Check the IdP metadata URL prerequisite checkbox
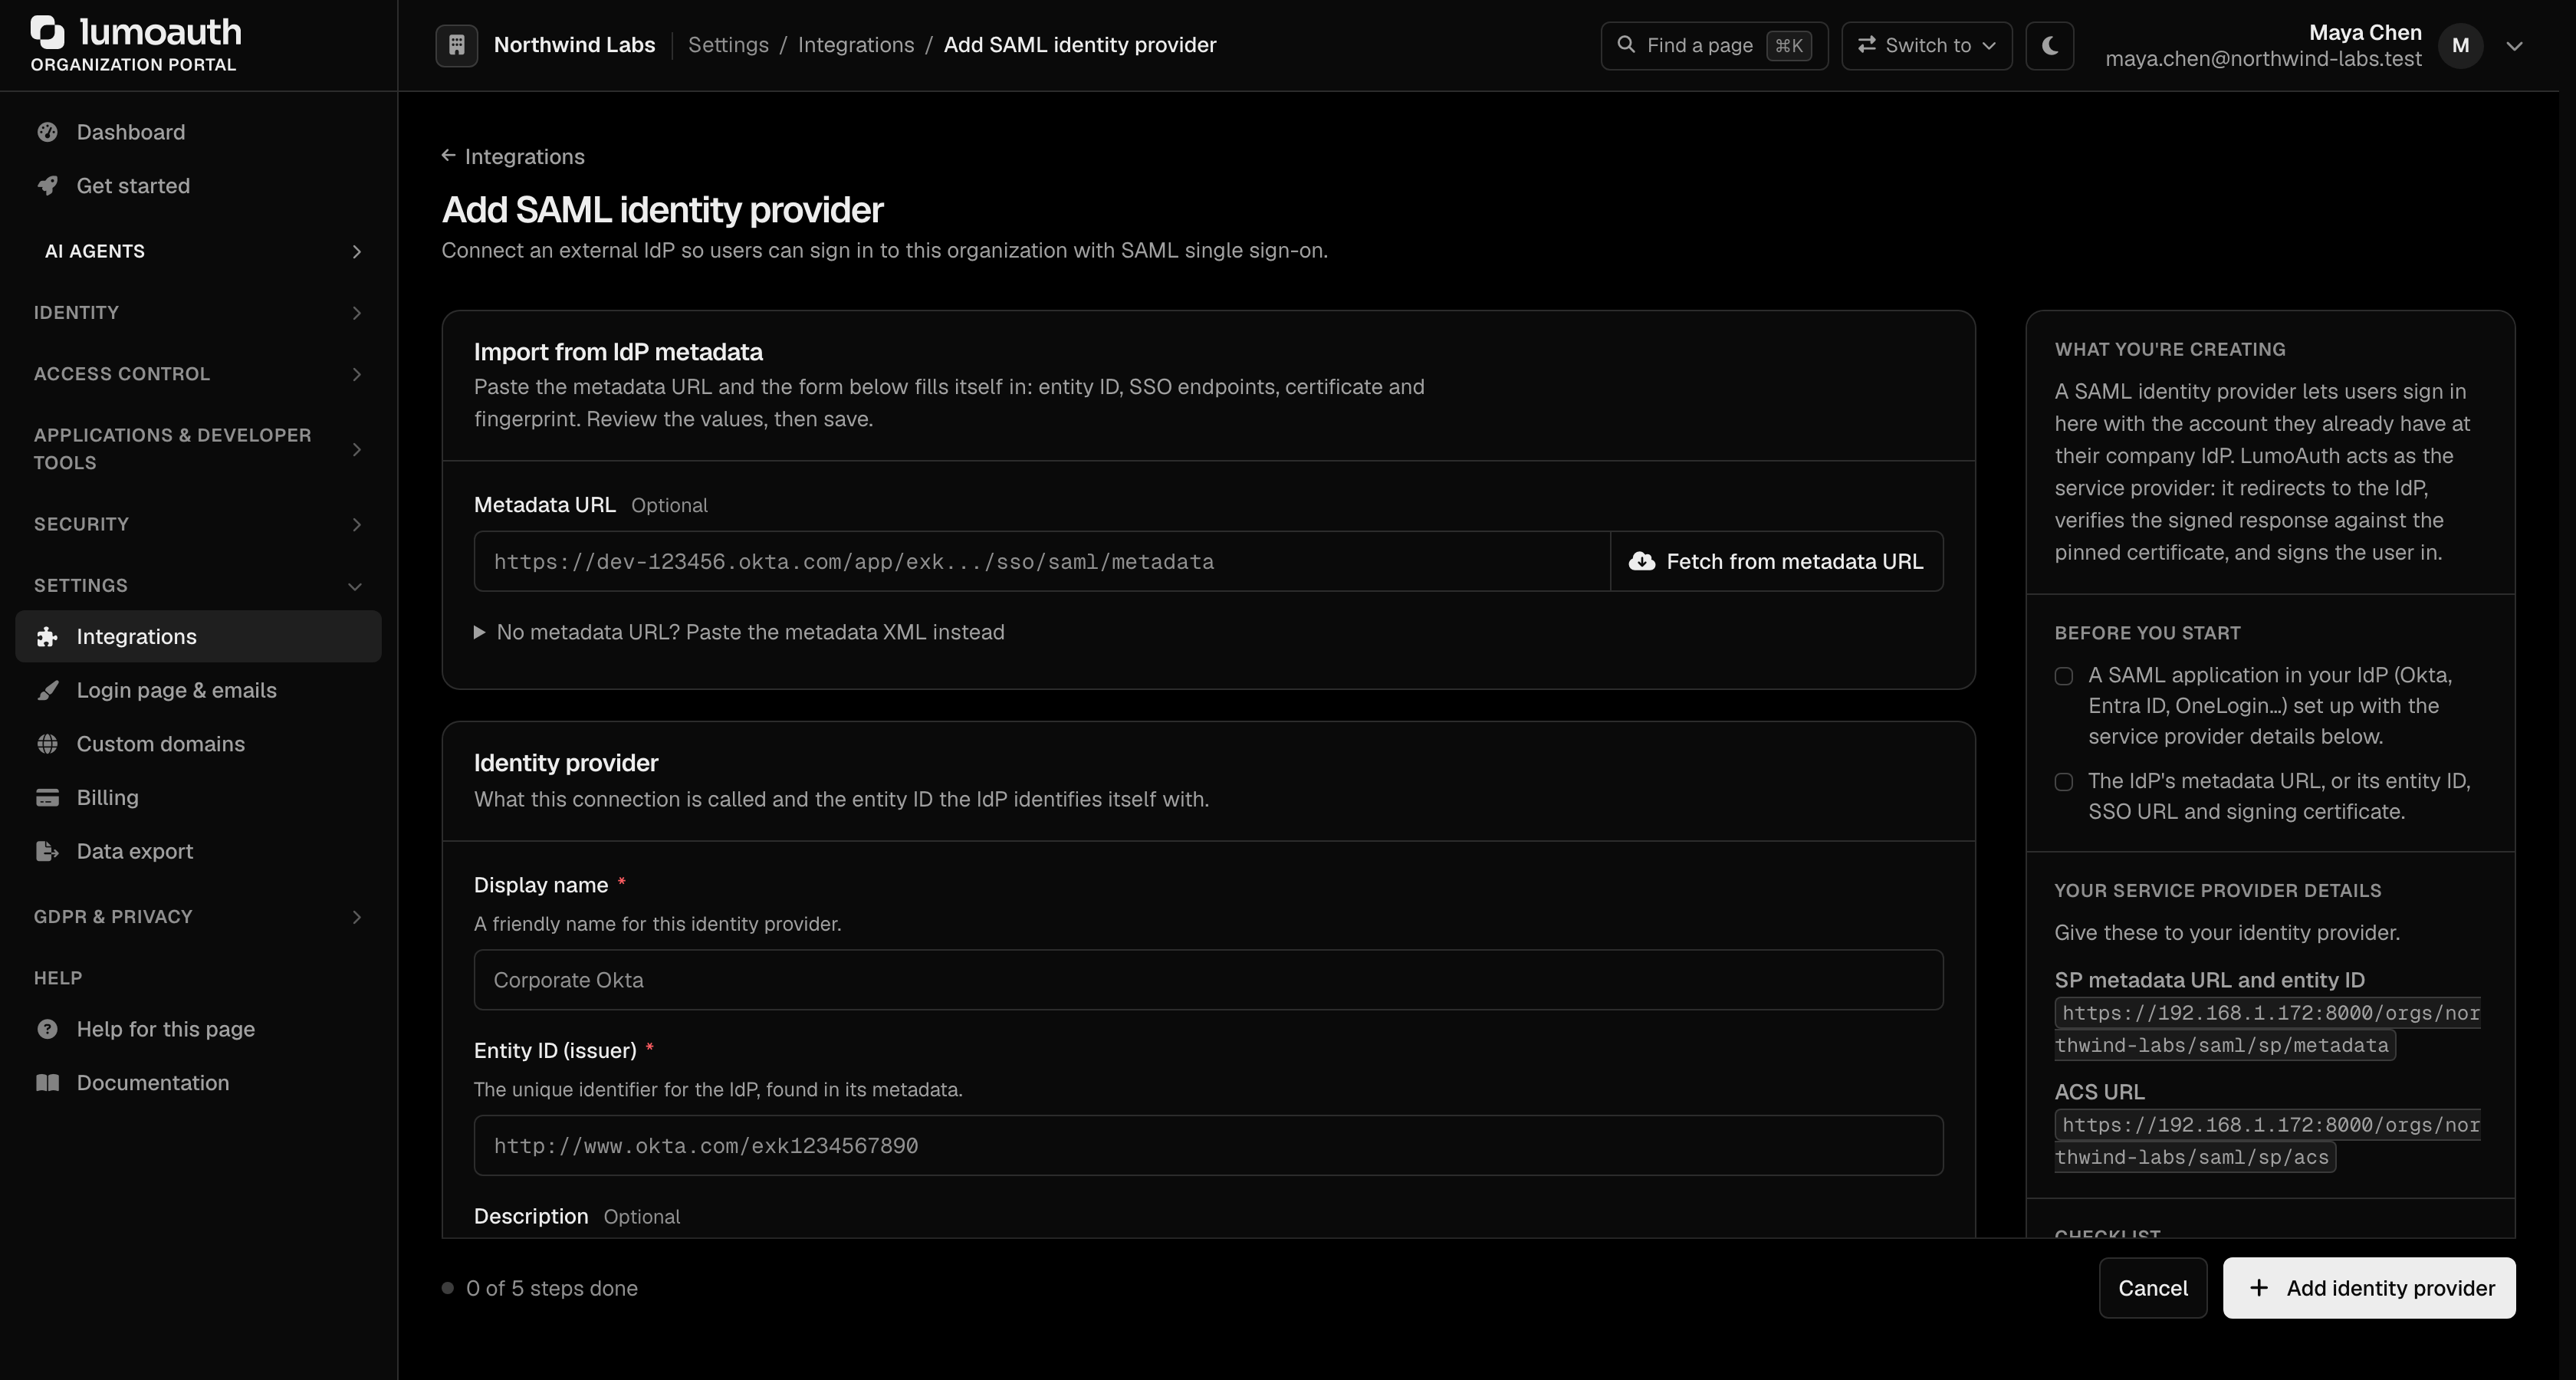The height and width of the screenshot is (1380, 2576). [2064, 782]
